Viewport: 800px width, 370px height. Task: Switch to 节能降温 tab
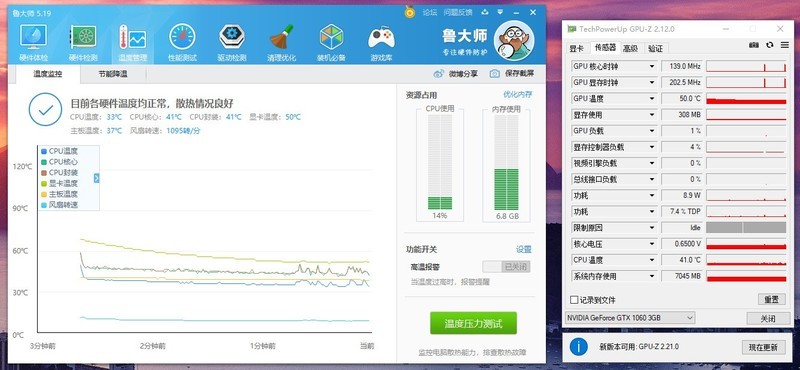(x=113, y=74)
